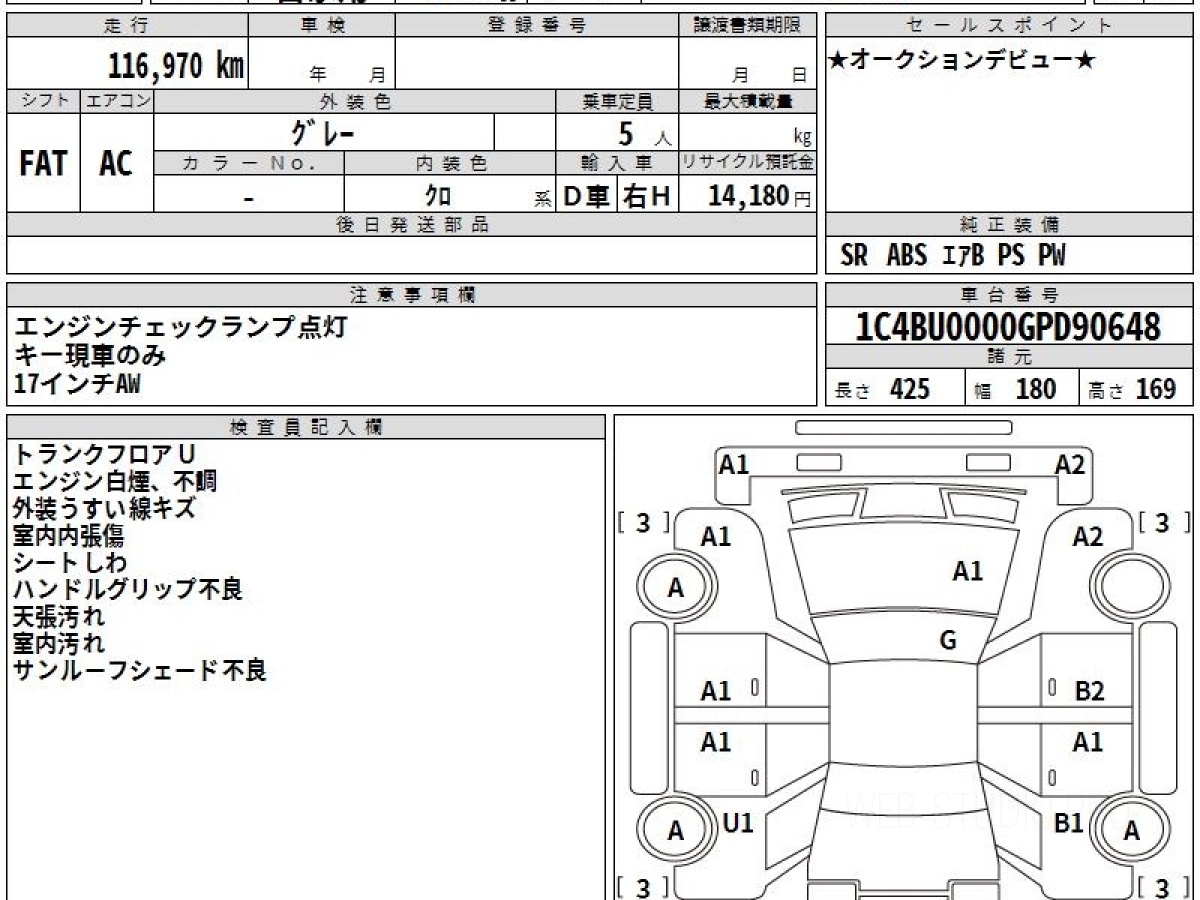Click the ABS equipment code
The height and width of the screenshot is (900, 1200).
click(907, 256)
